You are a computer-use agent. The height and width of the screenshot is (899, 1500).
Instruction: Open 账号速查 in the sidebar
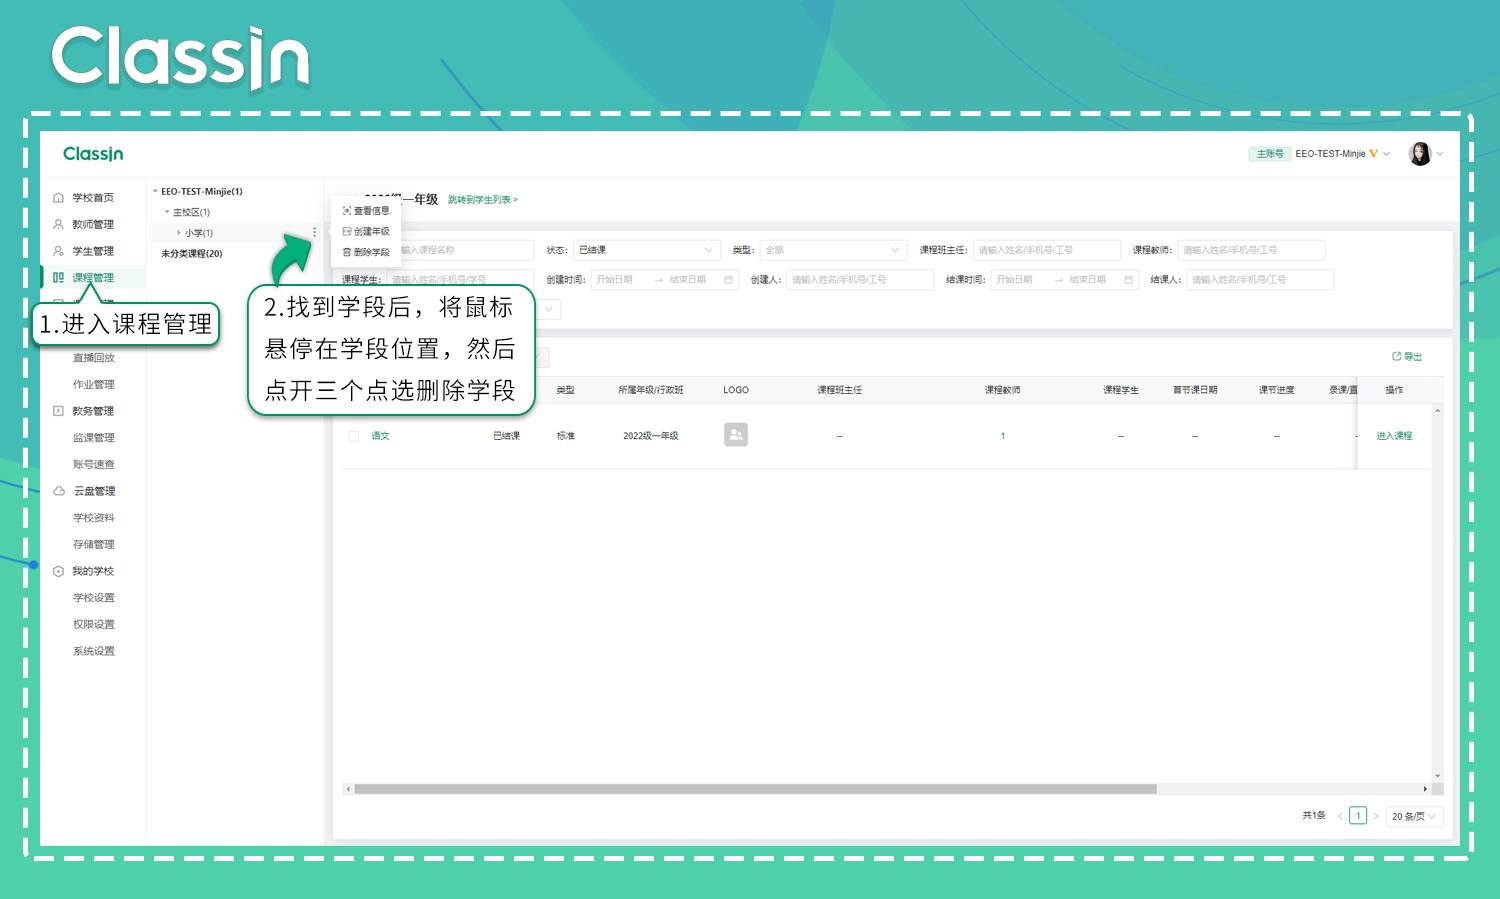94,465
